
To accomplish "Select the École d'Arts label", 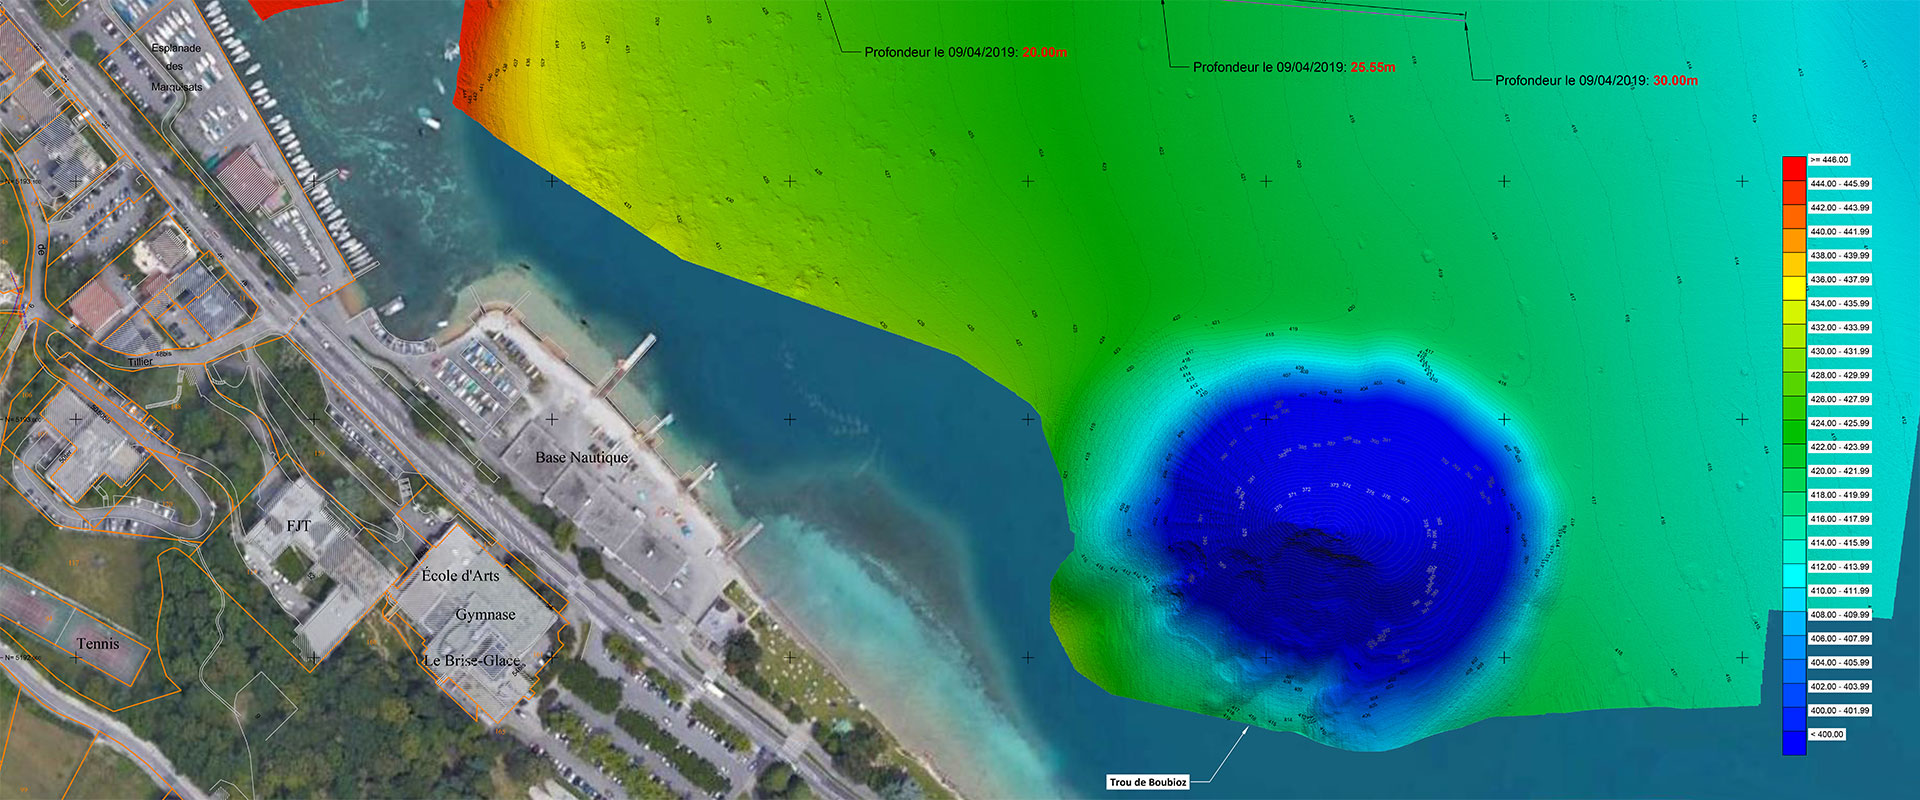I will point(460,576).
